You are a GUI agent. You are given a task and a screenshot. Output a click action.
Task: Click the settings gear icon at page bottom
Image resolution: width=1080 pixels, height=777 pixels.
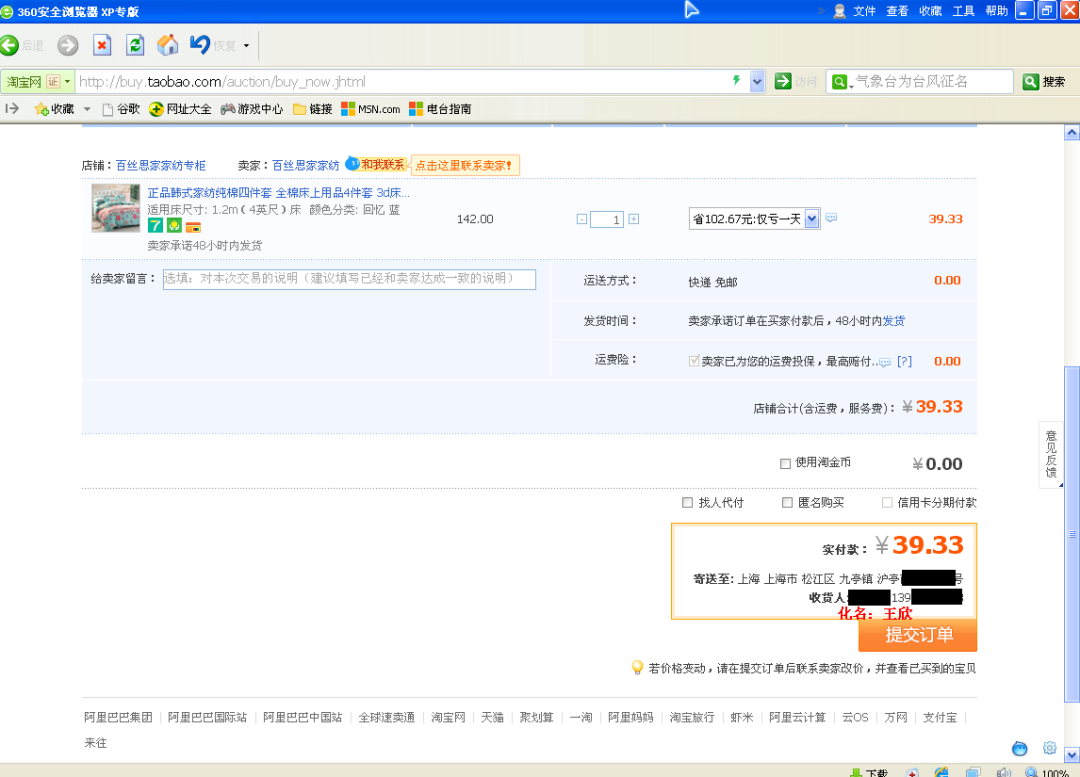1050,748
